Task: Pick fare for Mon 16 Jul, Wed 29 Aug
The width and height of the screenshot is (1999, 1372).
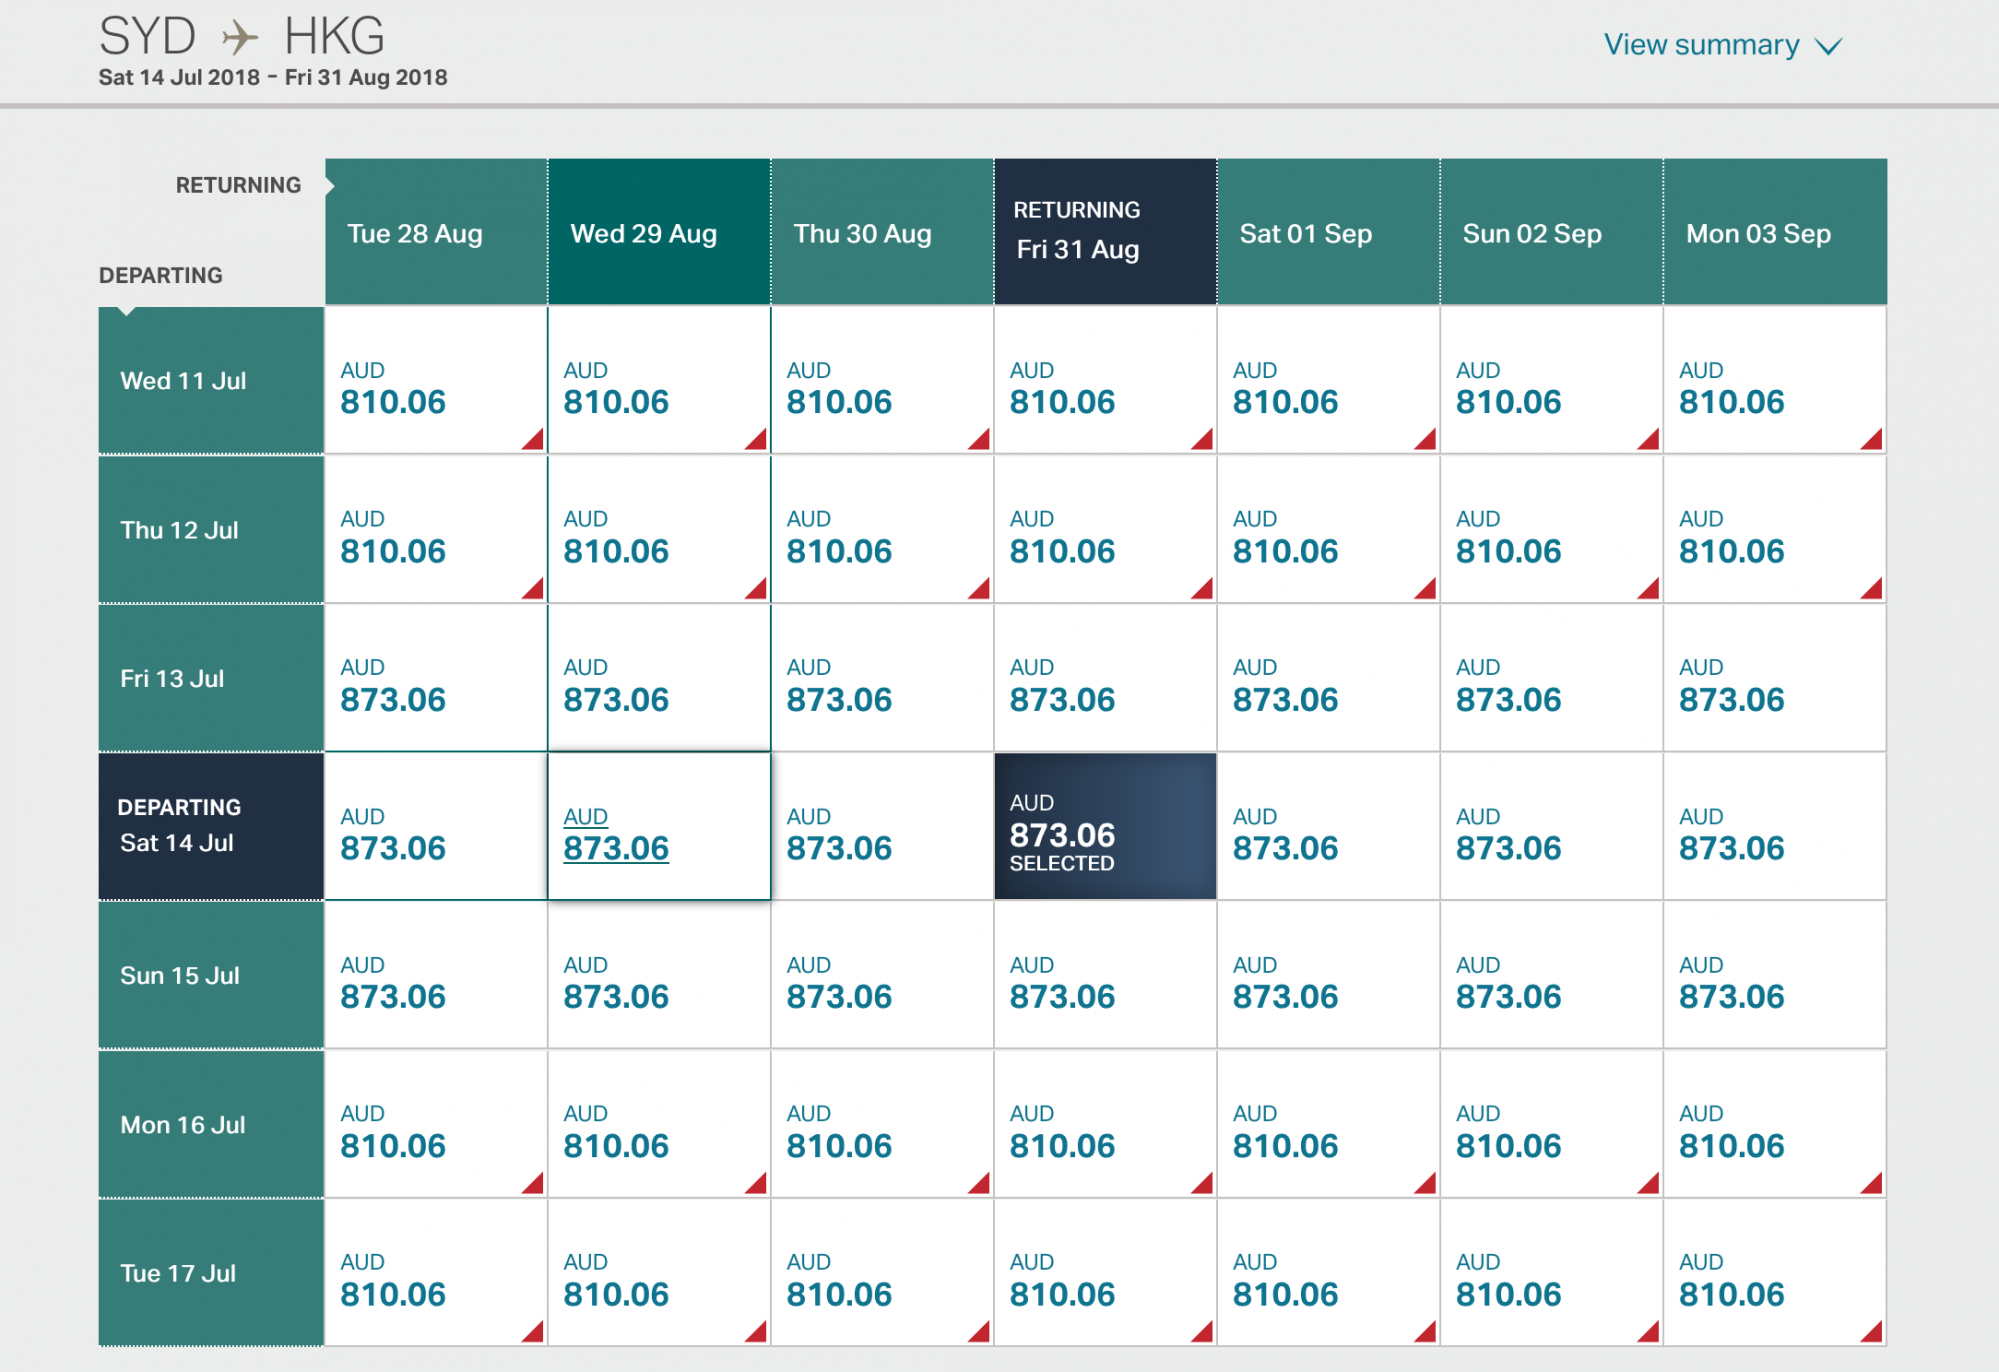Action: click(659, 1124)
